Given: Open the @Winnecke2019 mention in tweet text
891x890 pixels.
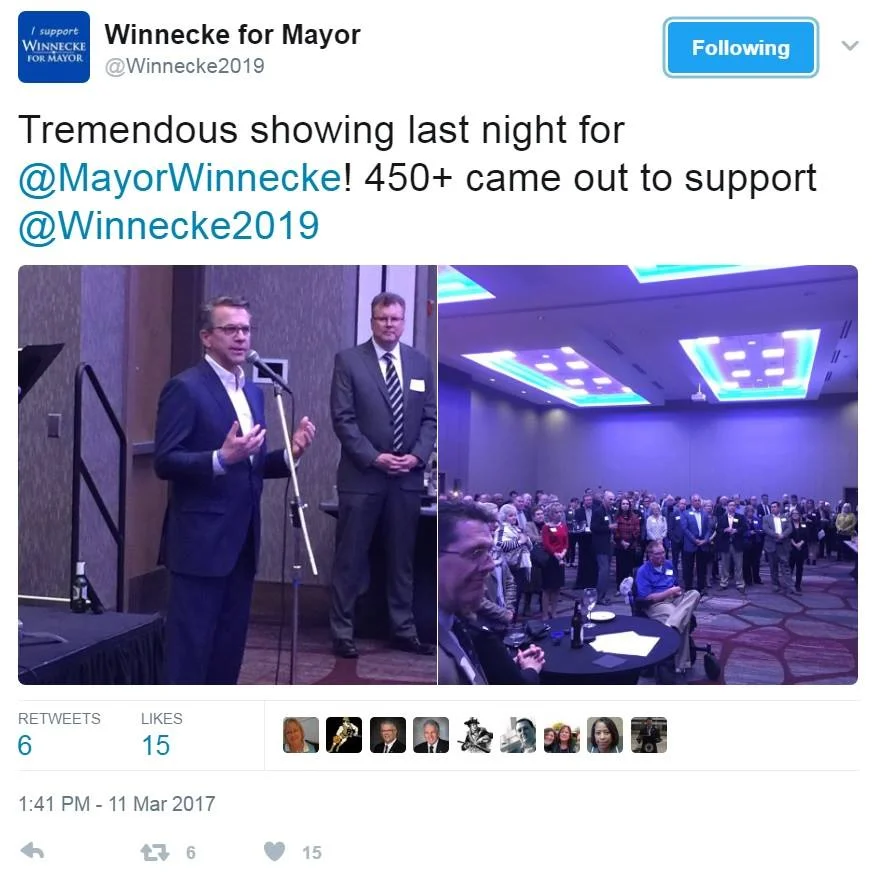Looking at the screenshot, I should pyautogui.click(x=169, y=226).
